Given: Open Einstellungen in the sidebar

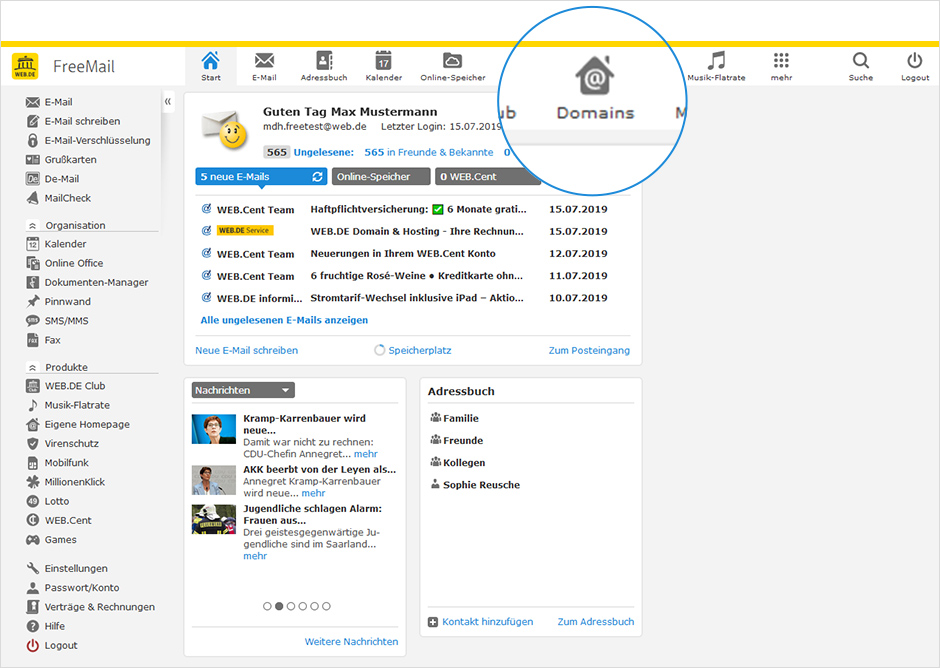Looking at the screenshot, I should (x=67, y=568).
